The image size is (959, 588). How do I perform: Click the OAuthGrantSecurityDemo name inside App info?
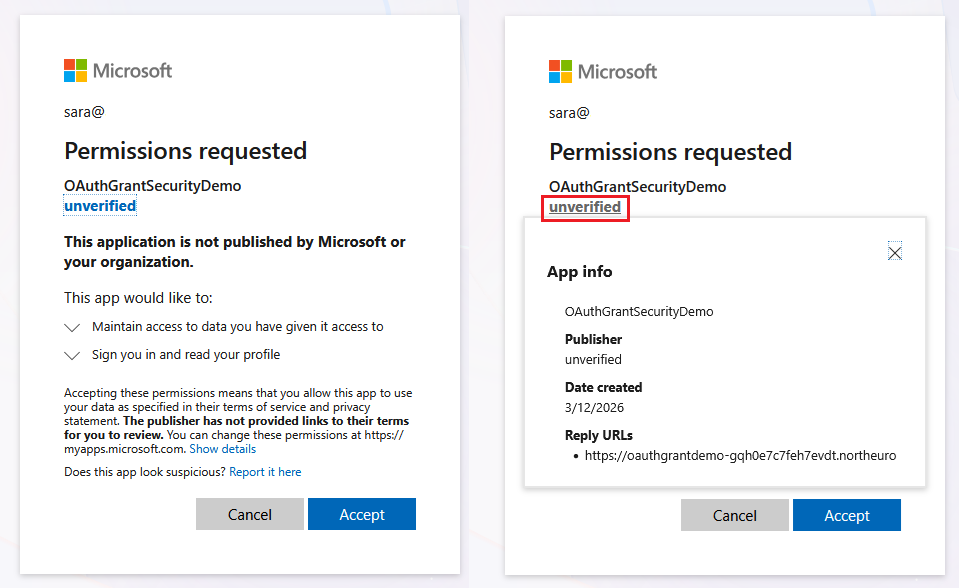click(639, 311)
